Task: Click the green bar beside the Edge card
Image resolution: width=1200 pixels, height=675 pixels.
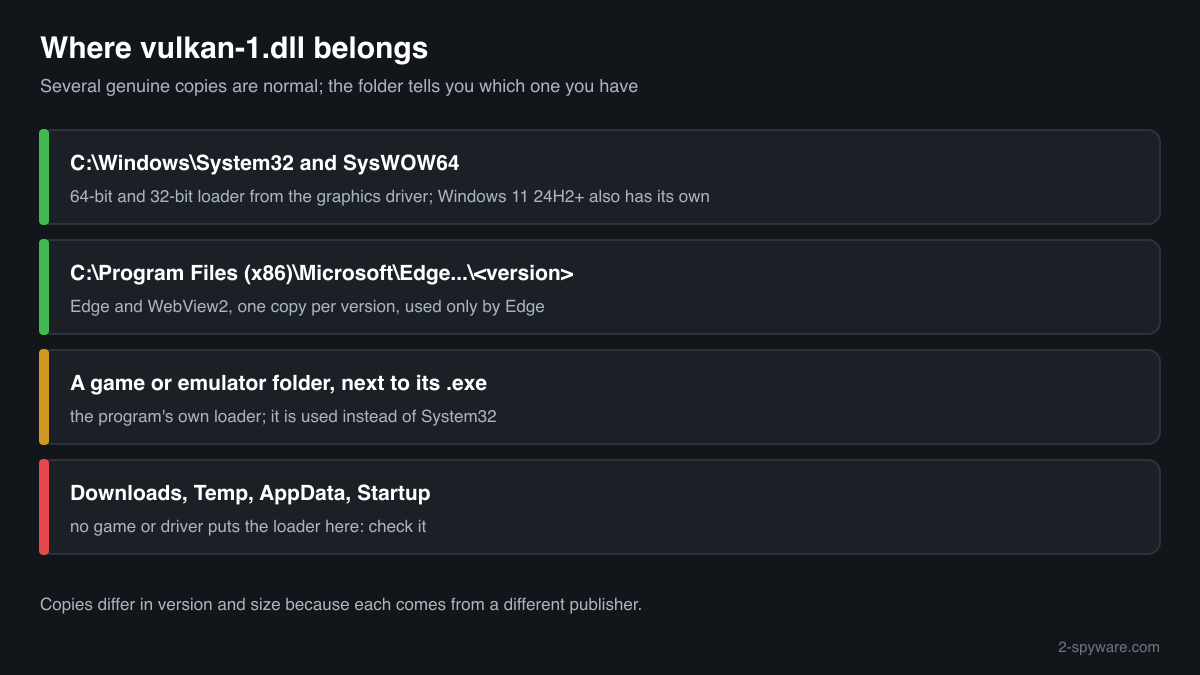Action: 44,287
